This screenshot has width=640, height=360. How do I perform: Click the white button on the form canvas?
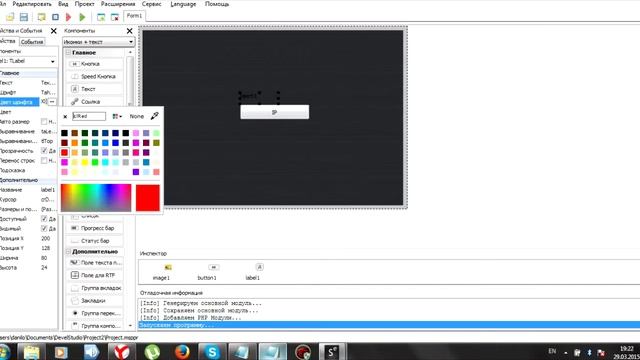click(x=275, y=112)
